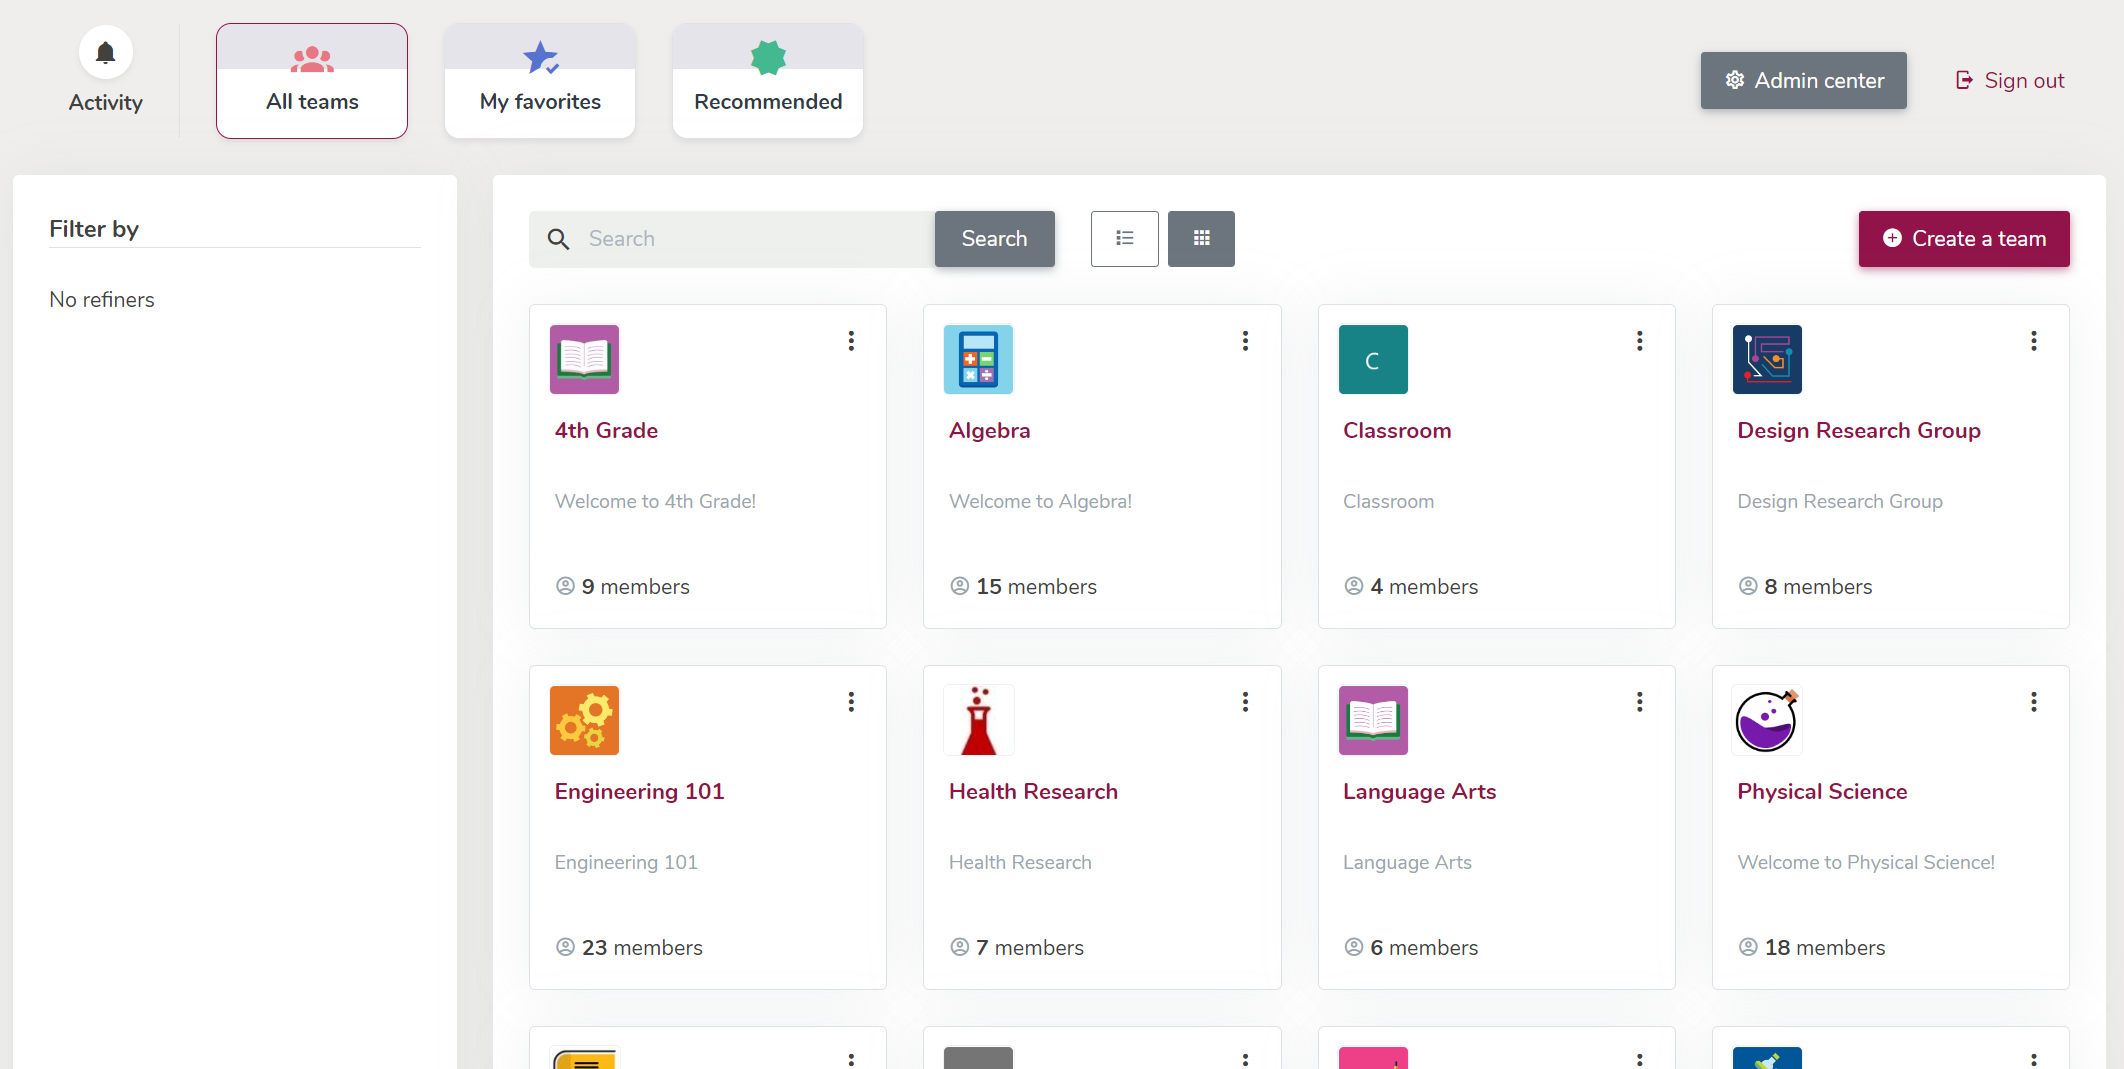The height and width of the screenshot is (1069, 2124).
Task: Open the Activity bell notifications
Action: [x=105, y=53]
